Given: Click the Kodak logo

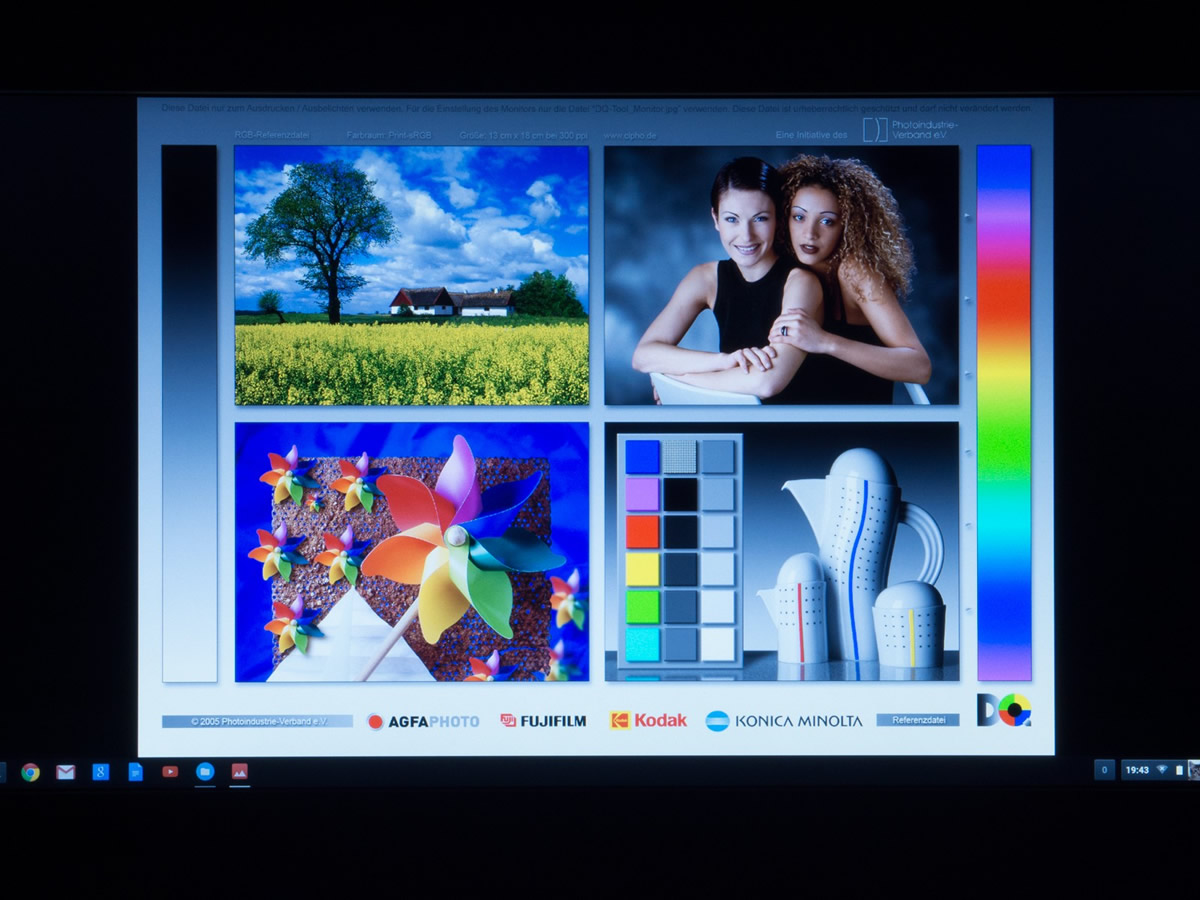Looking at the screenshot, I should tap(648, 720).
